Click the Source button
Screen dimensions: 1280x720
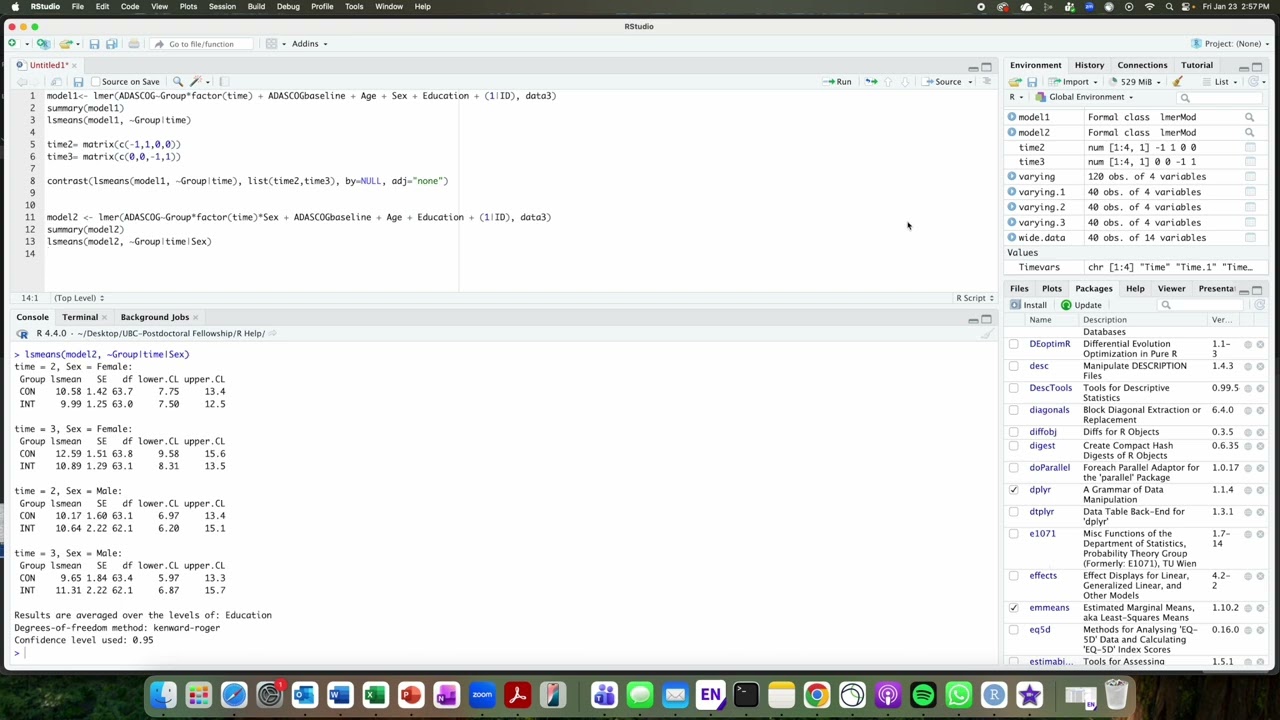(942, 82)
